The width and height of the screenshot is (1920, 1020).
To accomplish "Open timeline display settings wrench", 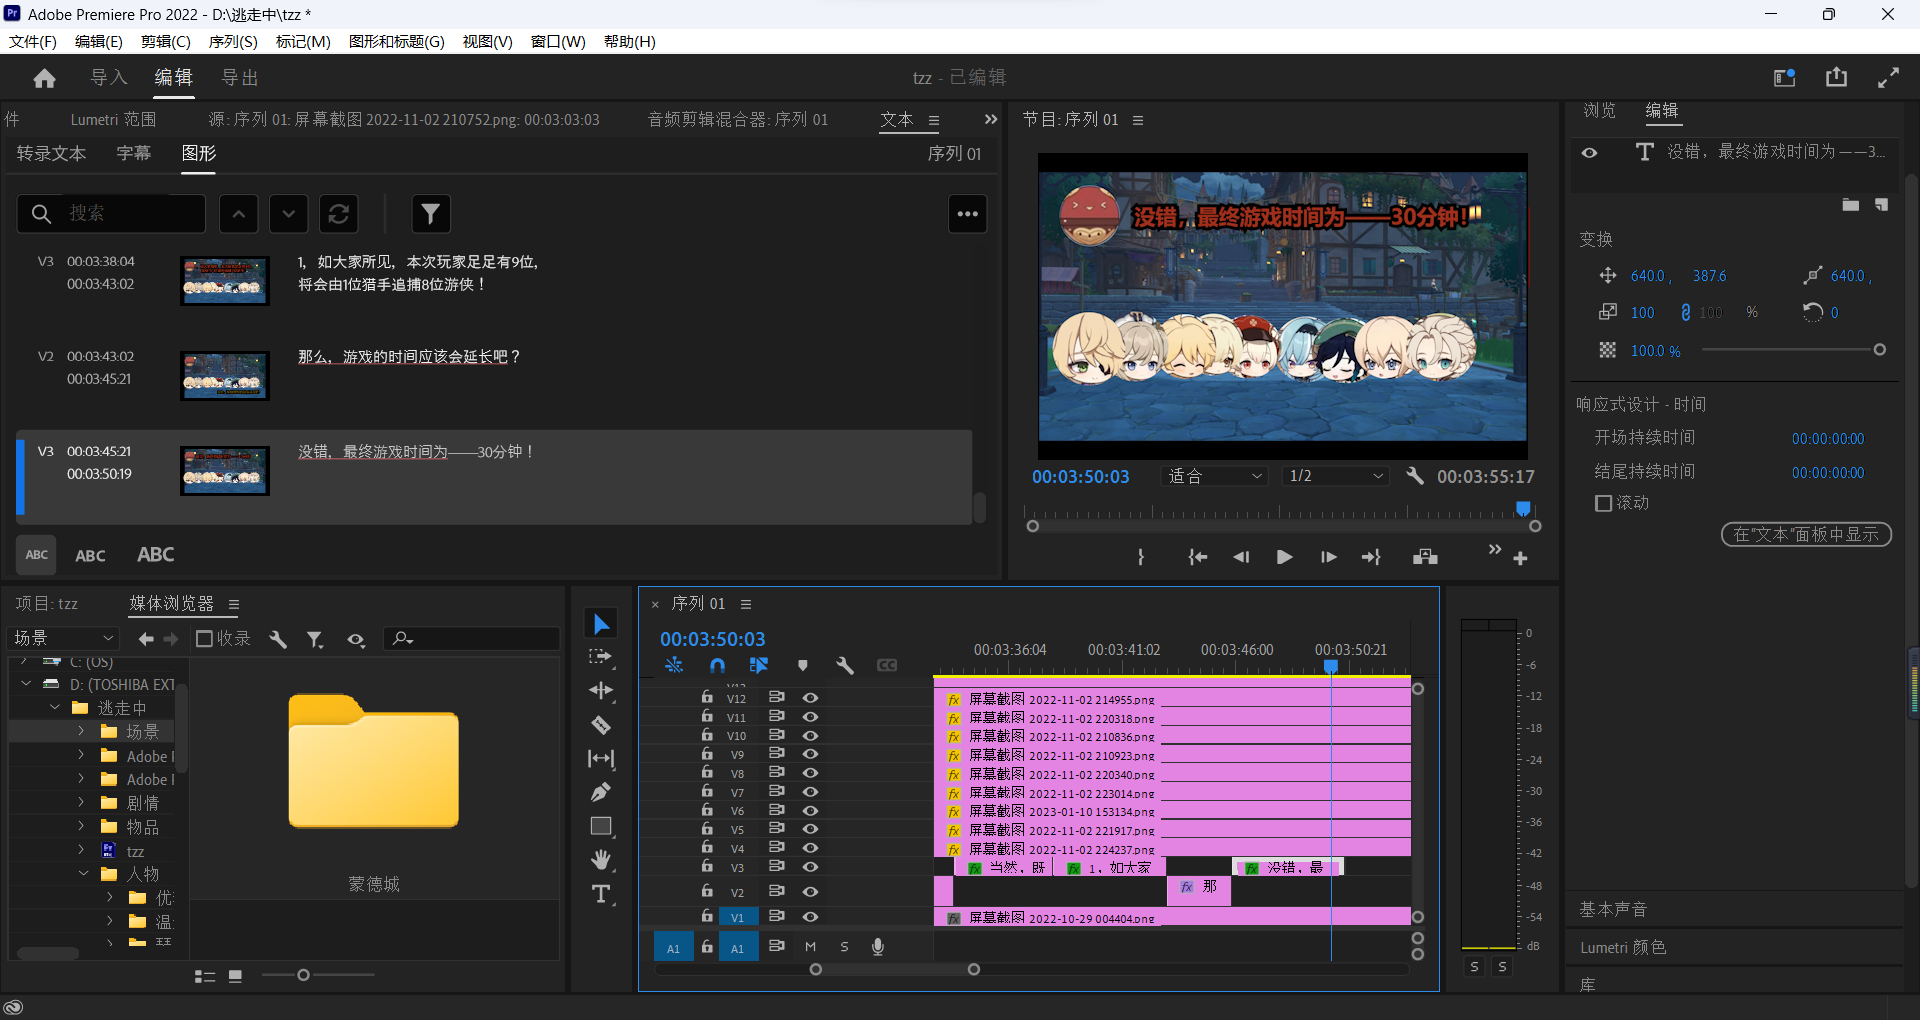I will click(844, 665).
